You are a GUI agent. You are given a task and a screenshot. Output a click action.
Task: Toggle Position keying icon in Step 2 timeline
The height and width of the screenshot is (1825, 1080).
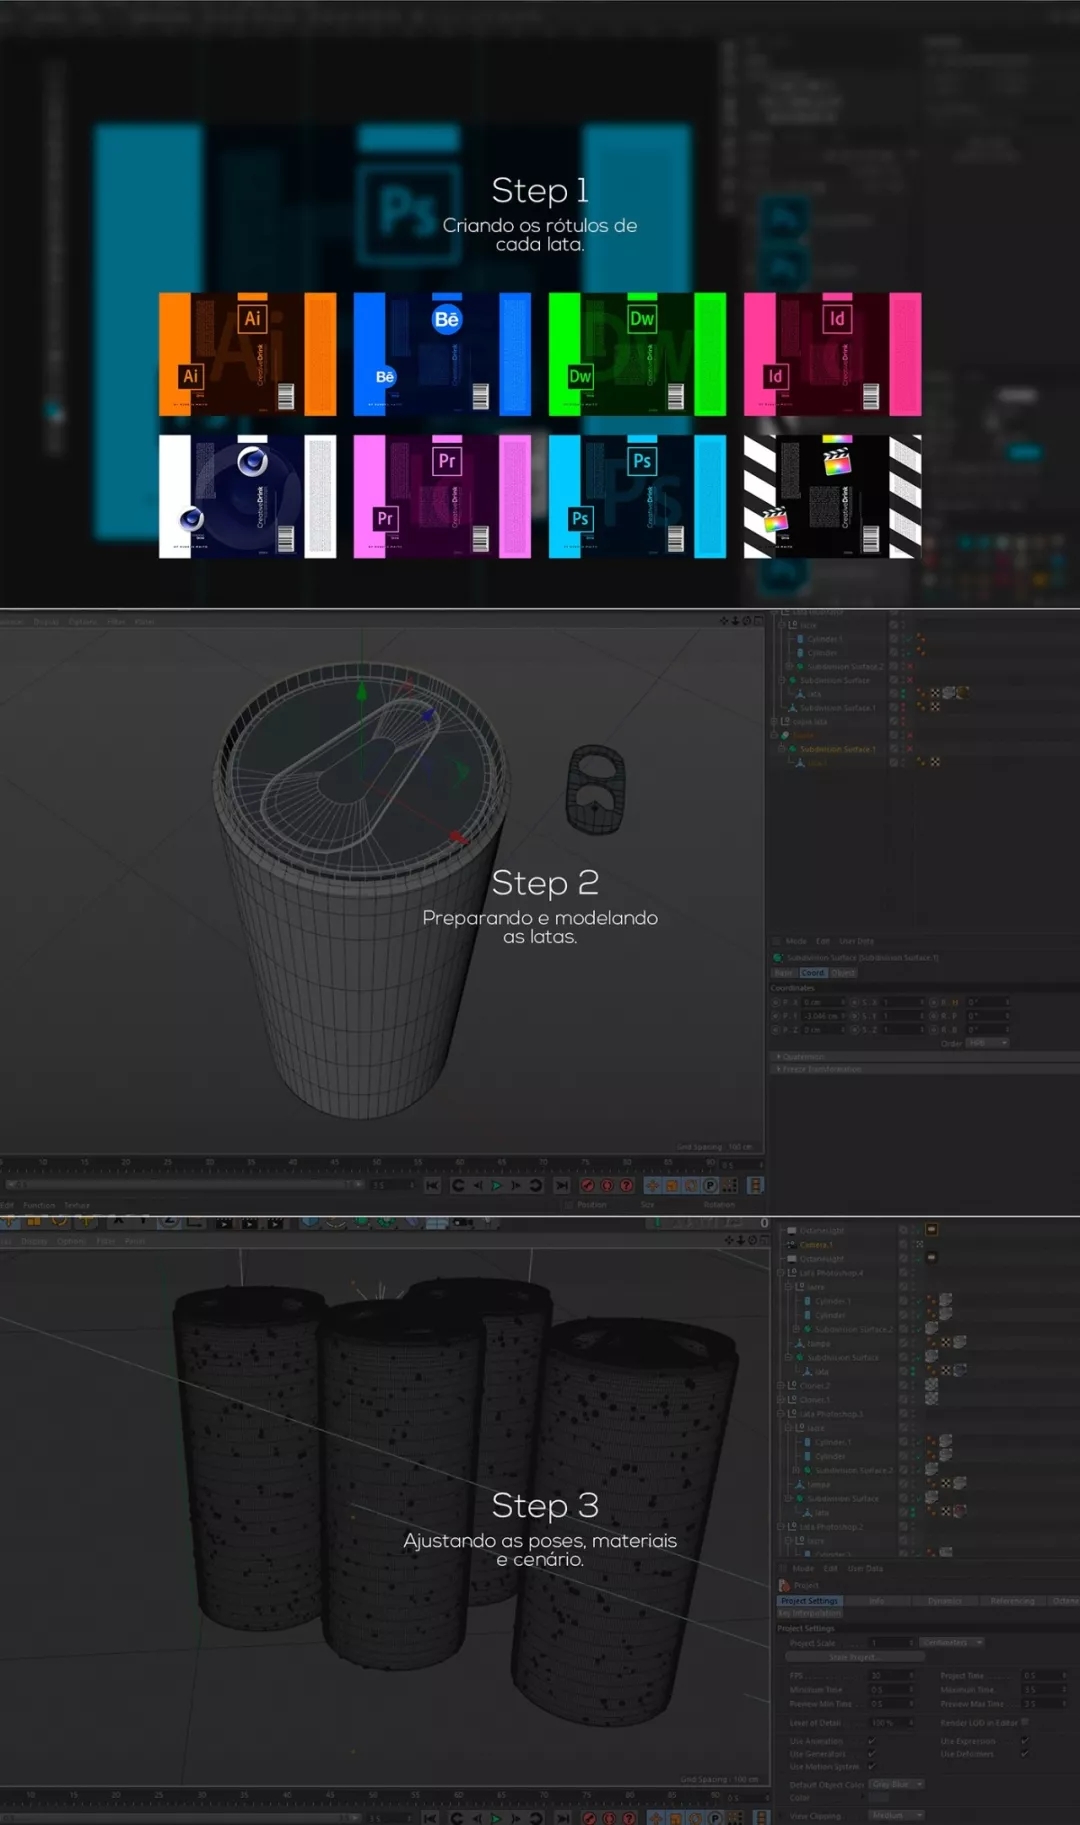(x=653, y=1185)
